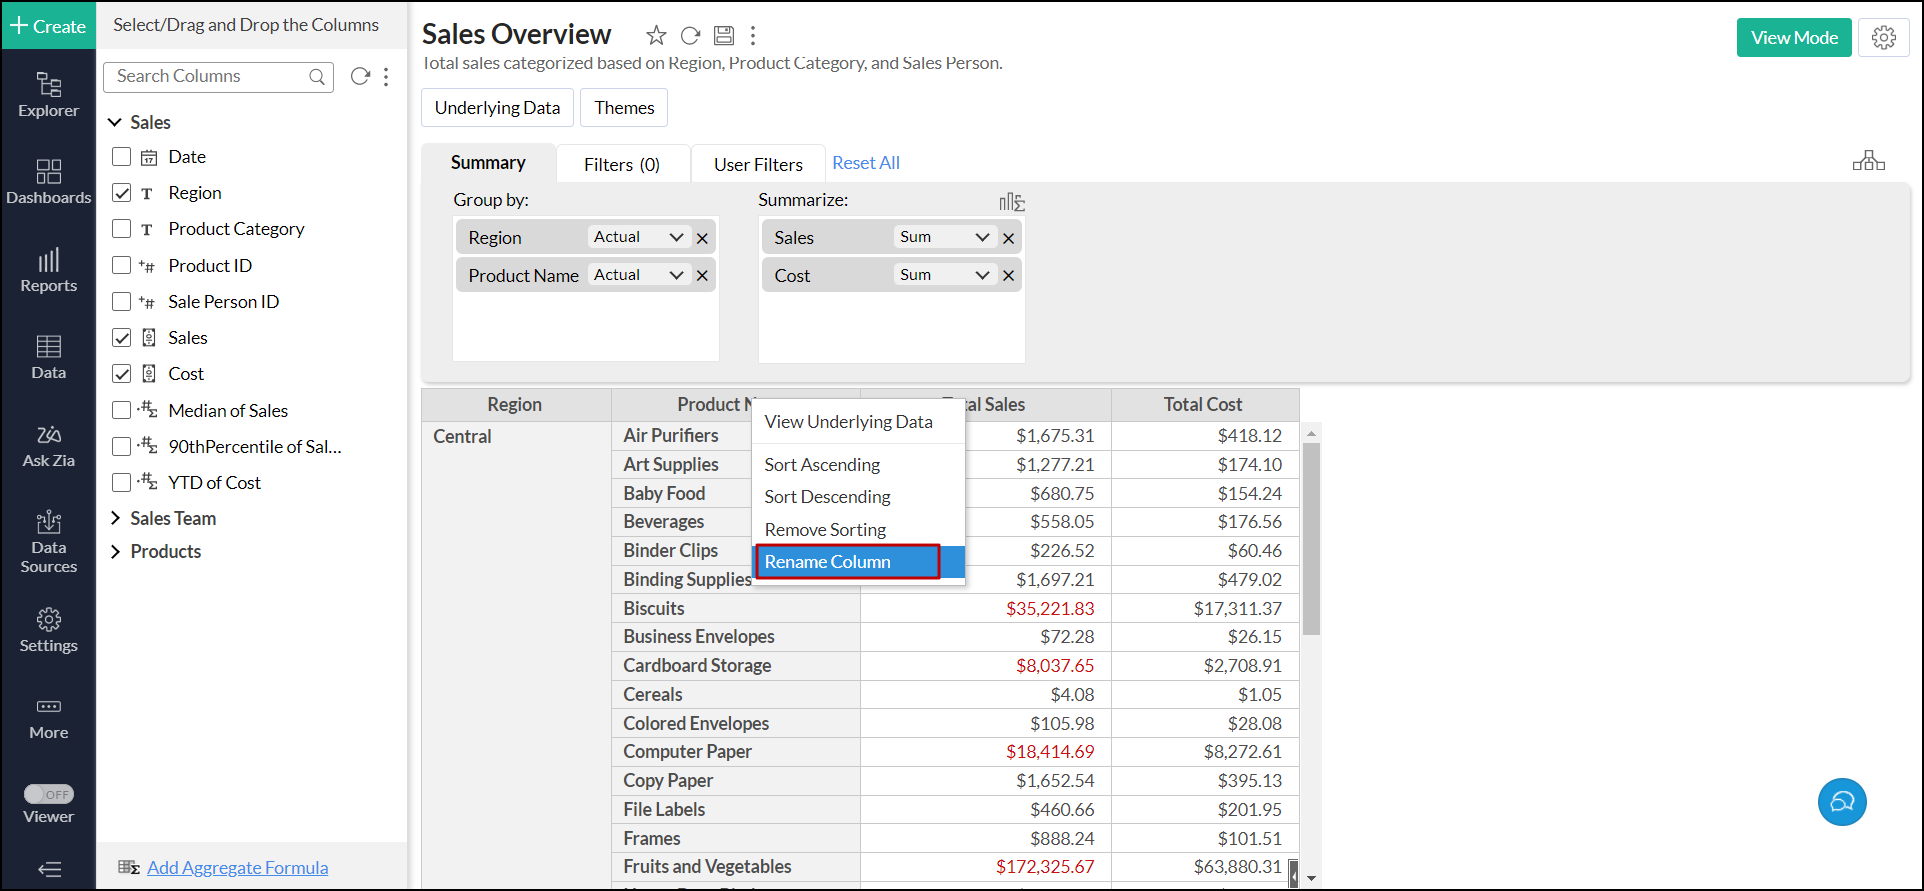
Task: Click the View Mode button
Action: [1793, 38]
